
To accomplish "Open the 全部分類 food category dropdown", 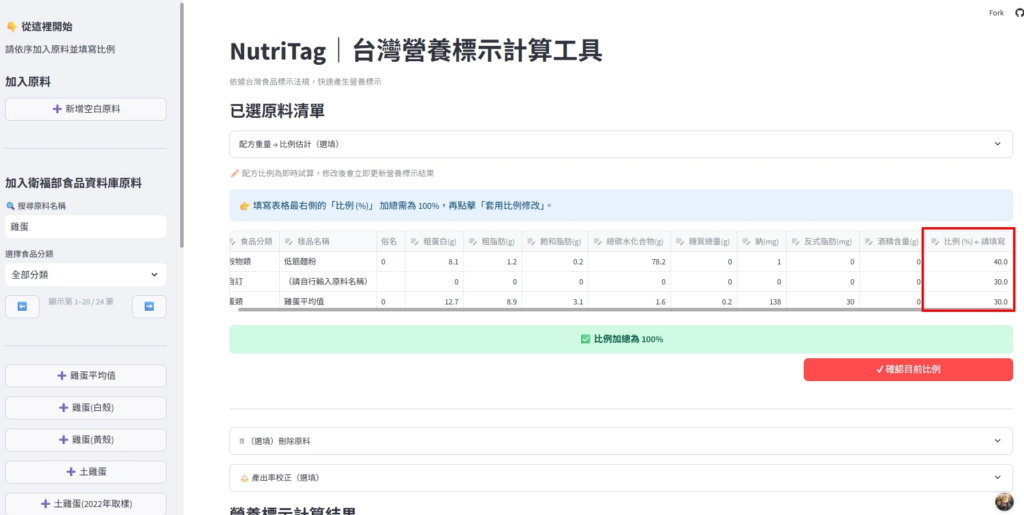I will 86,275.
